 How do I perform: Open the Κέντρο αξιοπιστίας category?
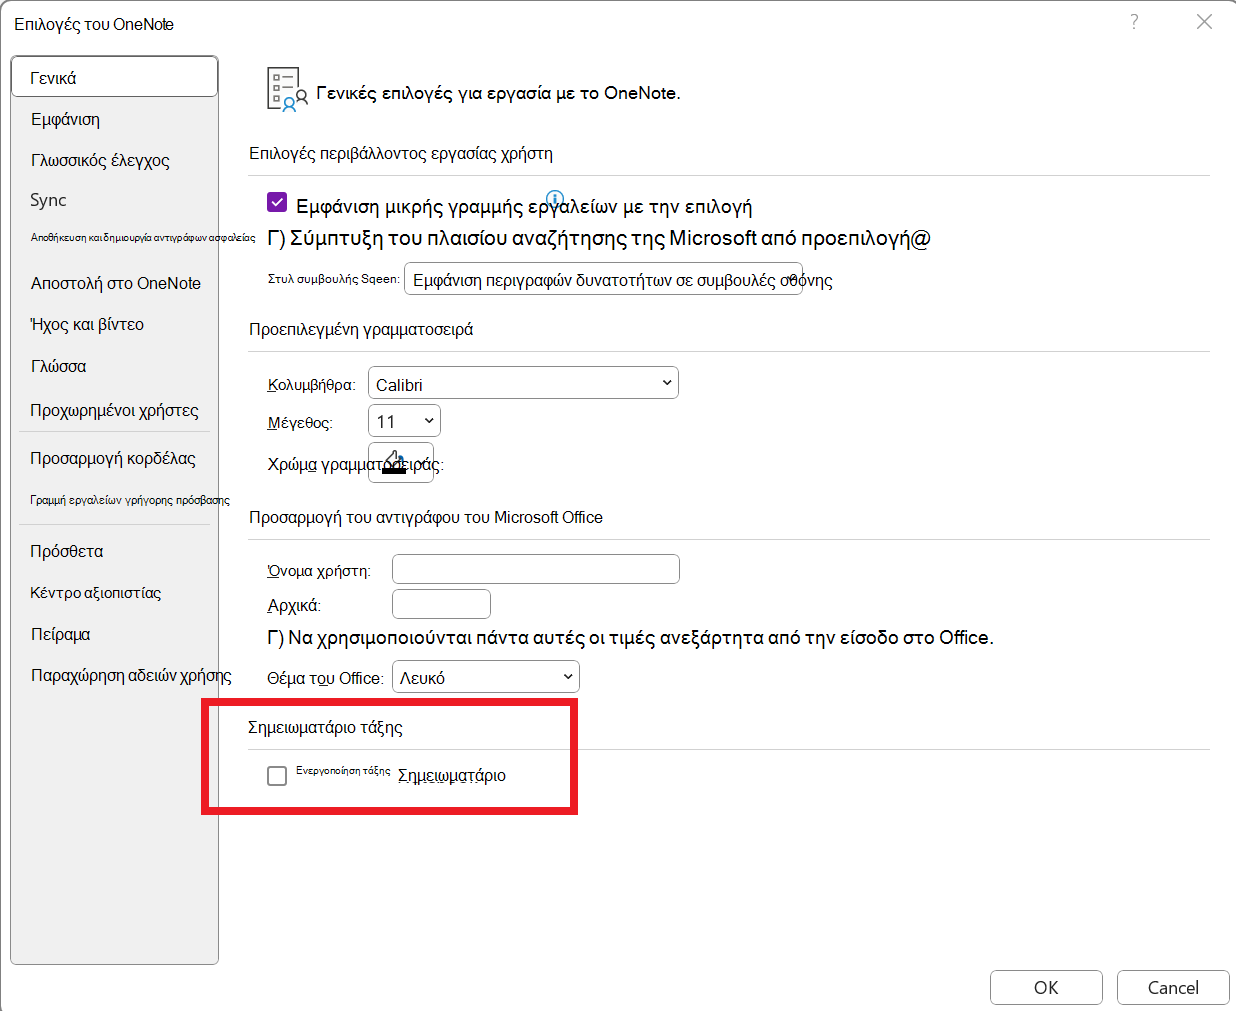coord(95,593)
